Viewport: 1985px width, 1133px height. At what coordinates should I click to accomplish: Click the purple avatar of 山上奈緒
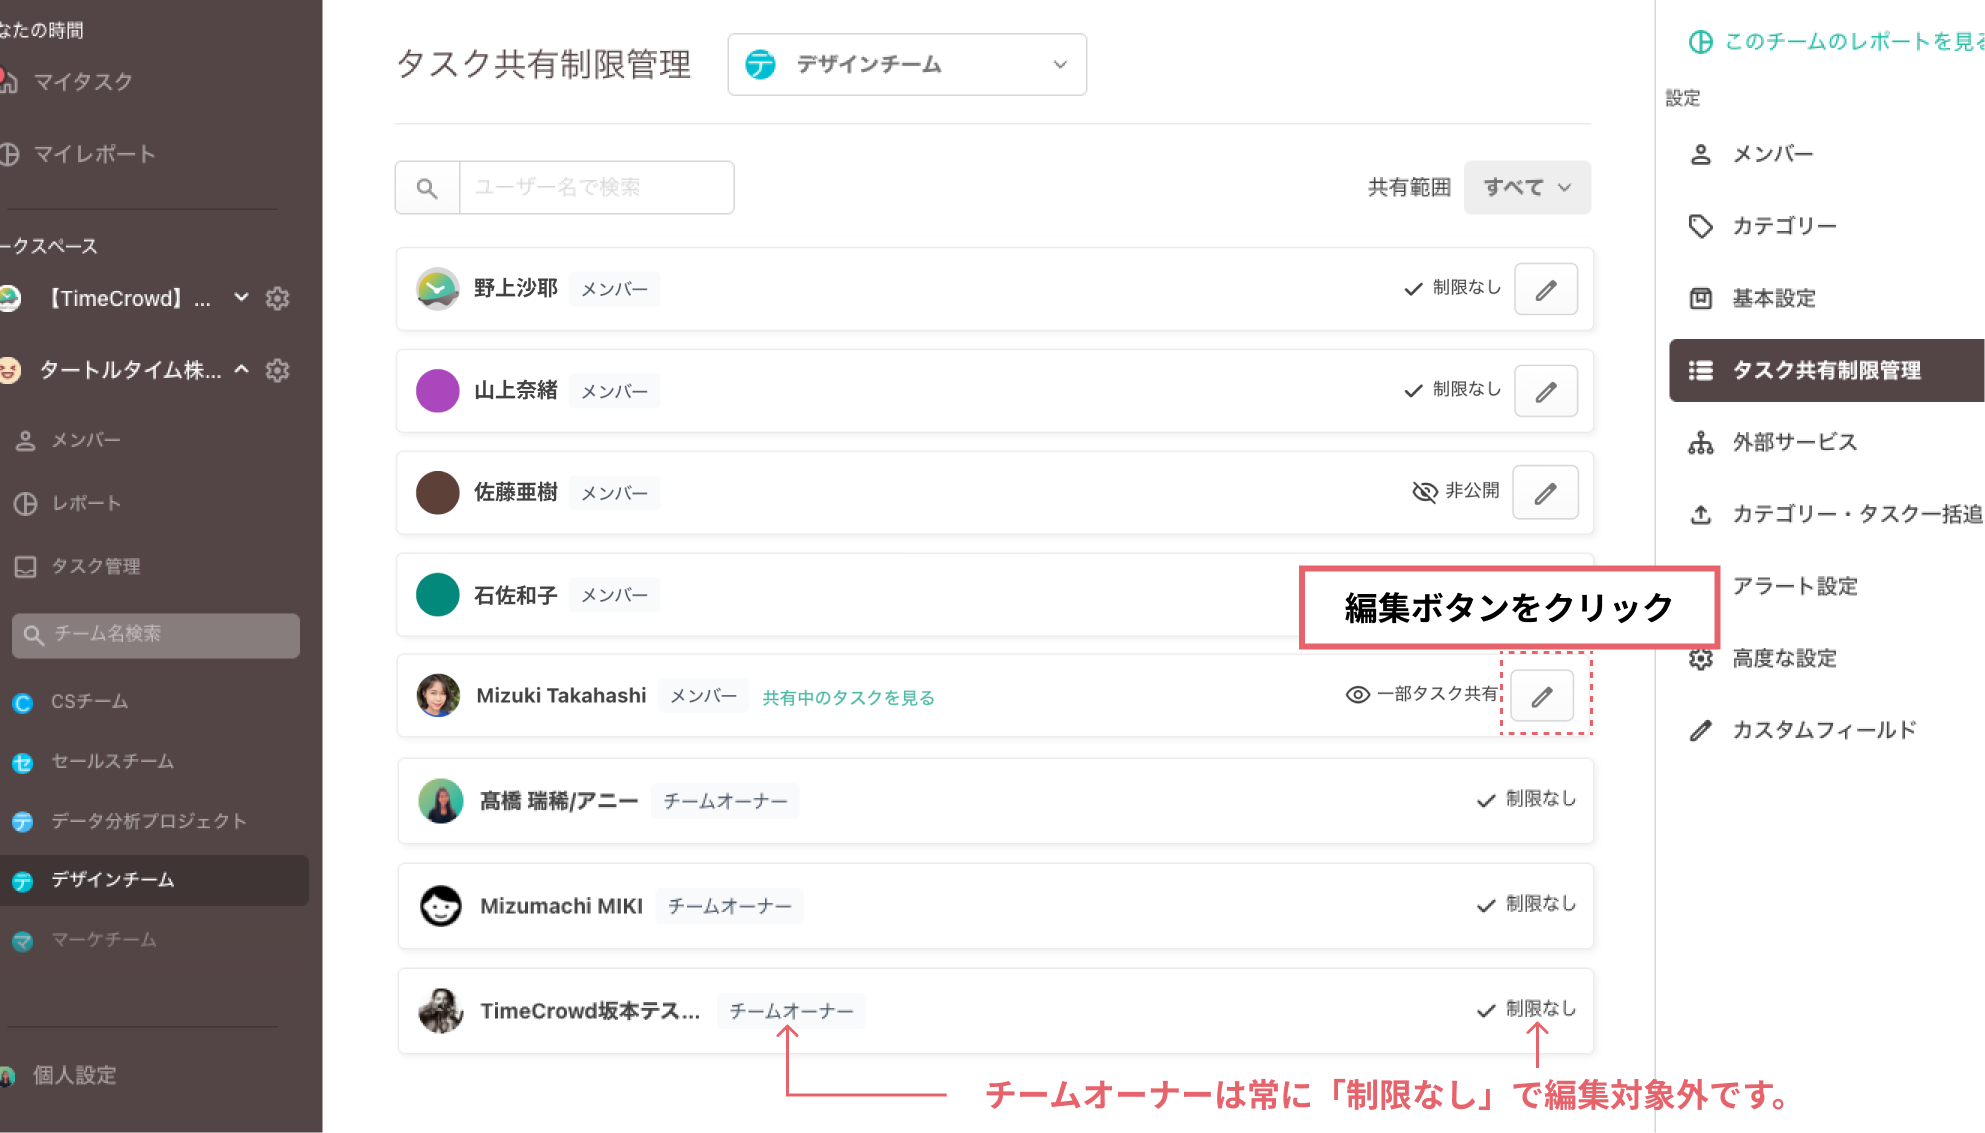(437, 391)
